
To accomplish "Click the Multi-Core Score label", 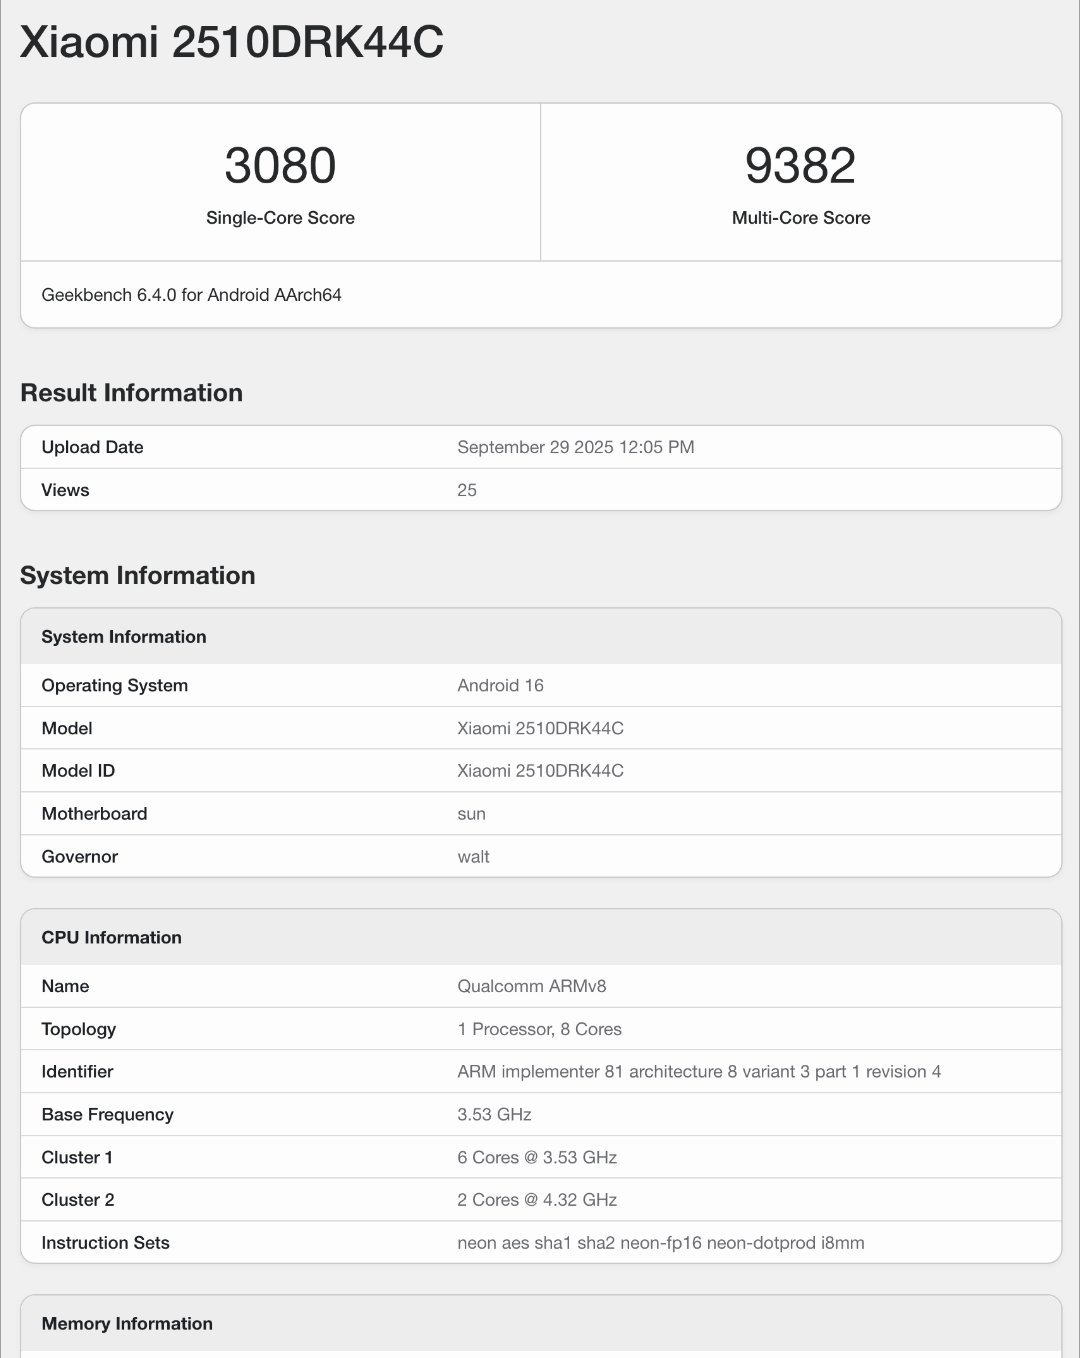I will coord(801,218).
